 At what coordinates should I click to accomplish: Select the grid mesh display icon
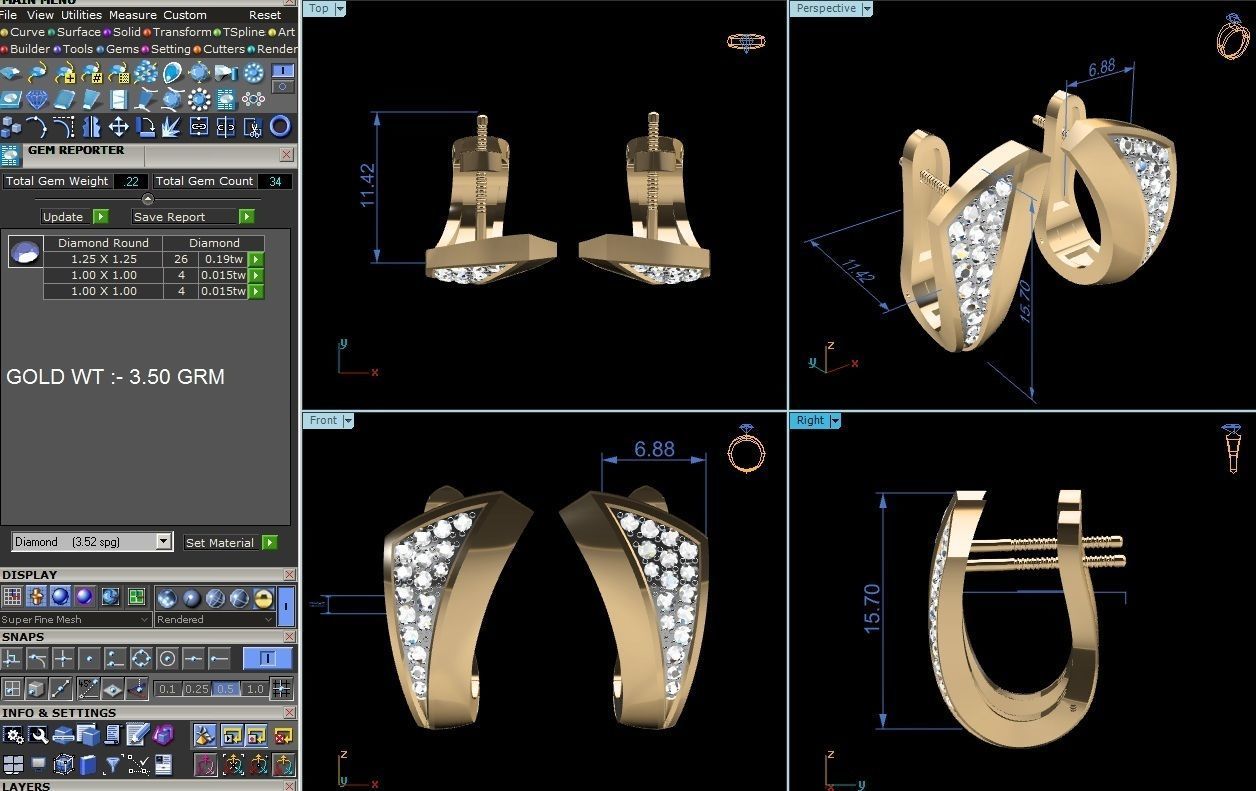pos(12,596)
